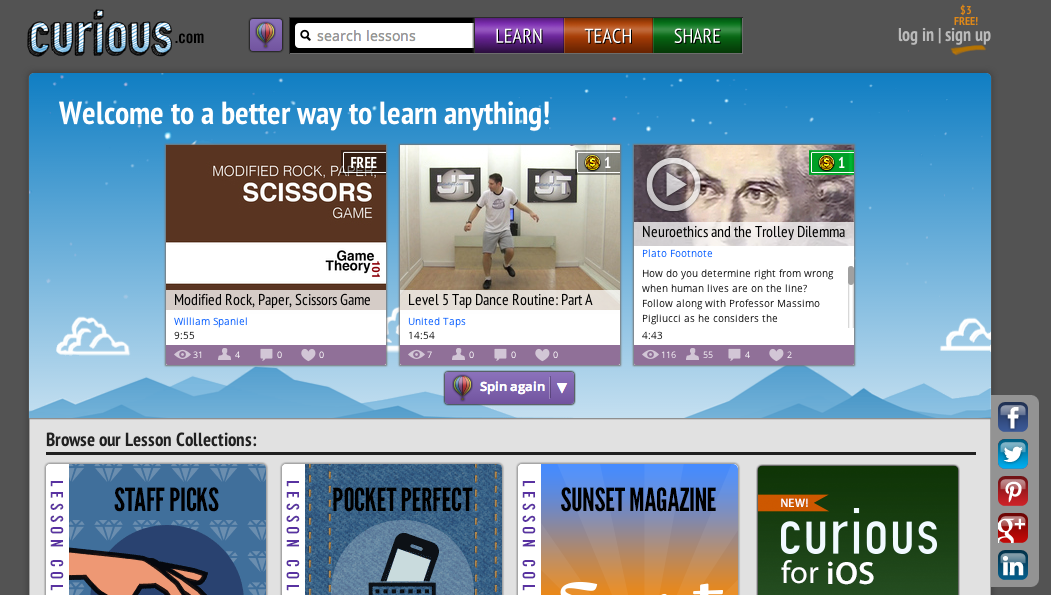The width and height of the screenshot is (1051, 595).
Task: Play the Neuroethics lesson video
Action: coord(673,184)
